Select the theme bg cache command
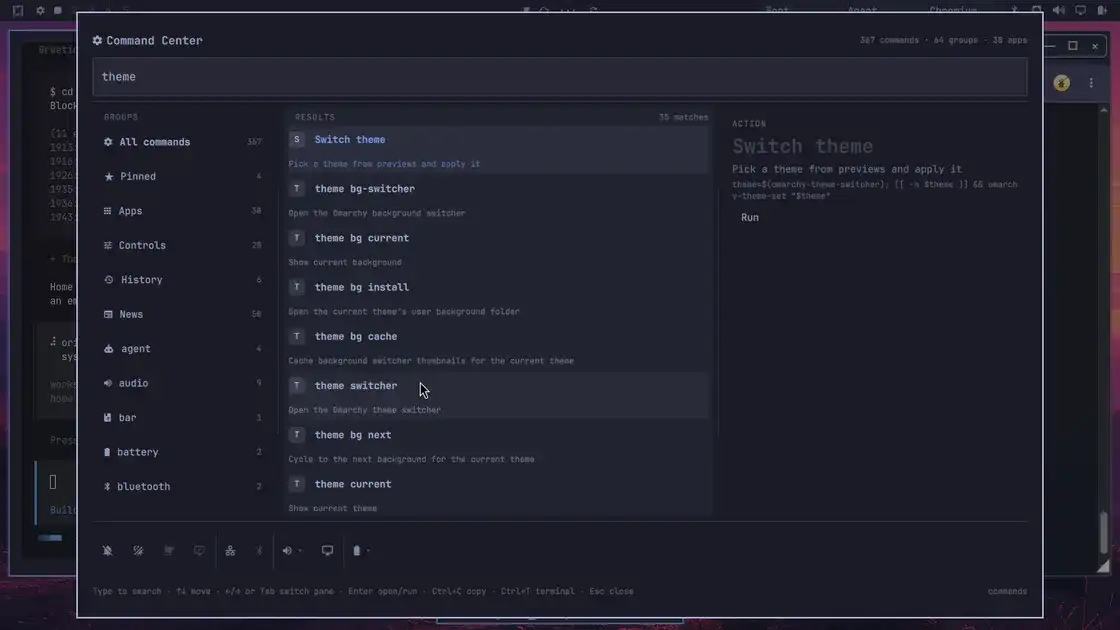Viewport: 1120px width, 630px height. click(498, 348)
